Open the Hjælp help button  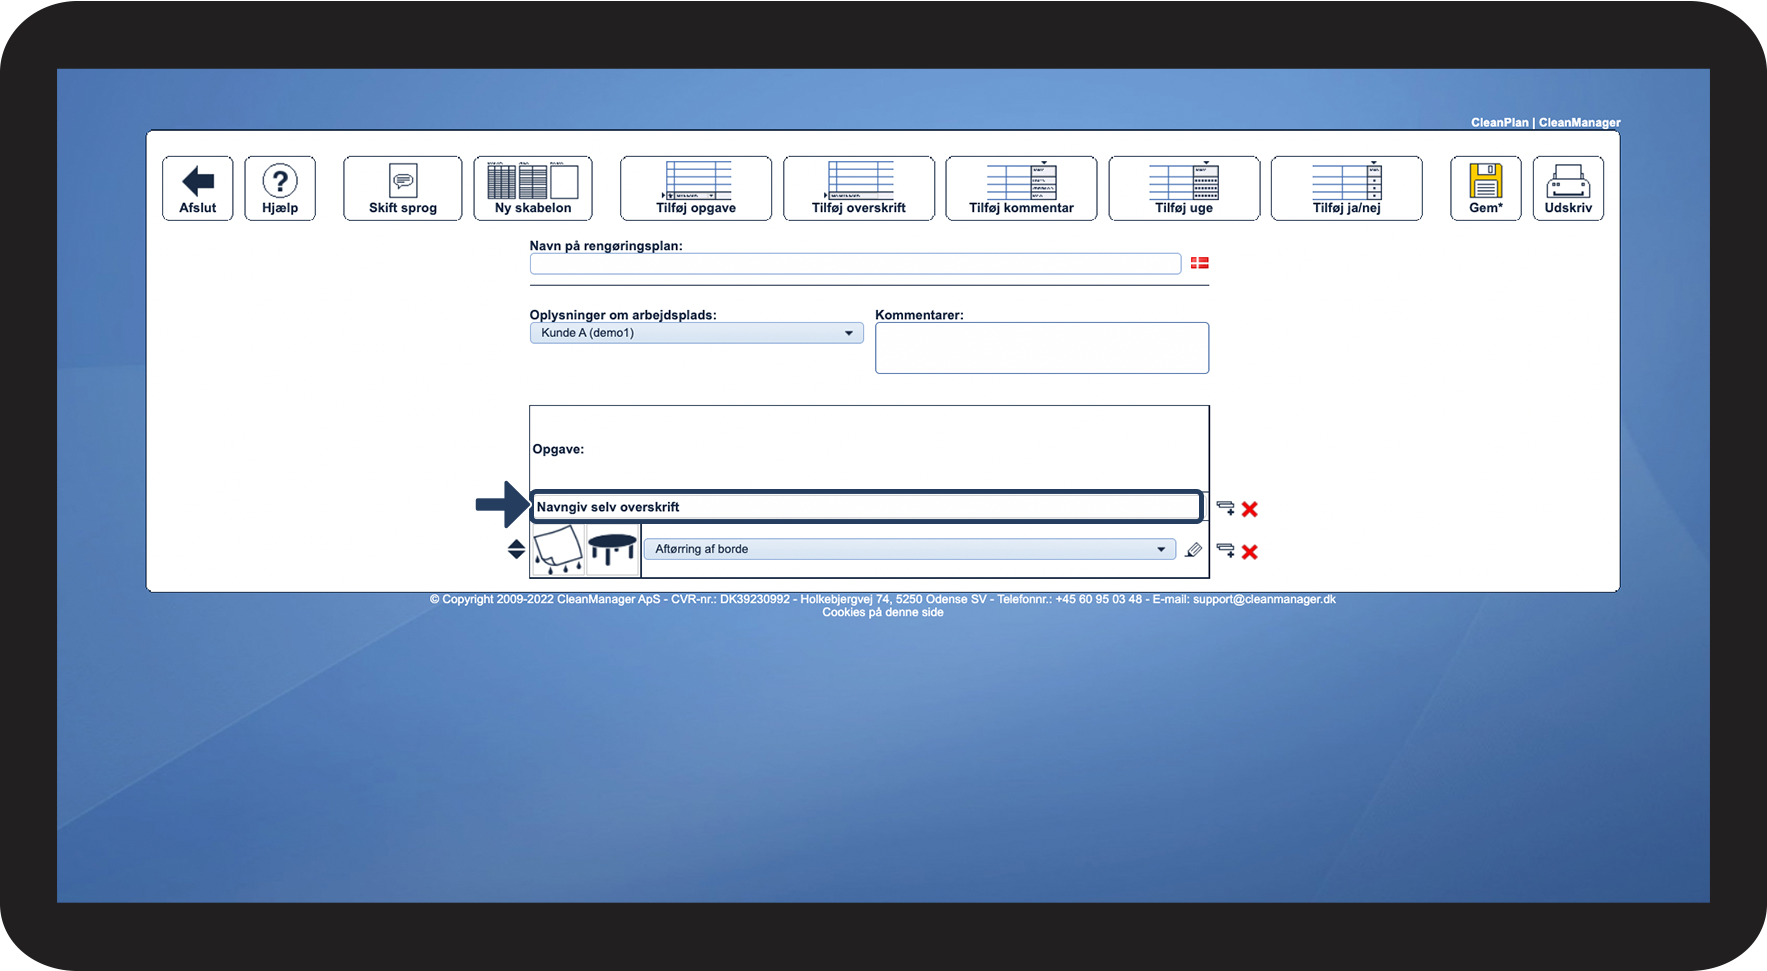tap(280, 188)
